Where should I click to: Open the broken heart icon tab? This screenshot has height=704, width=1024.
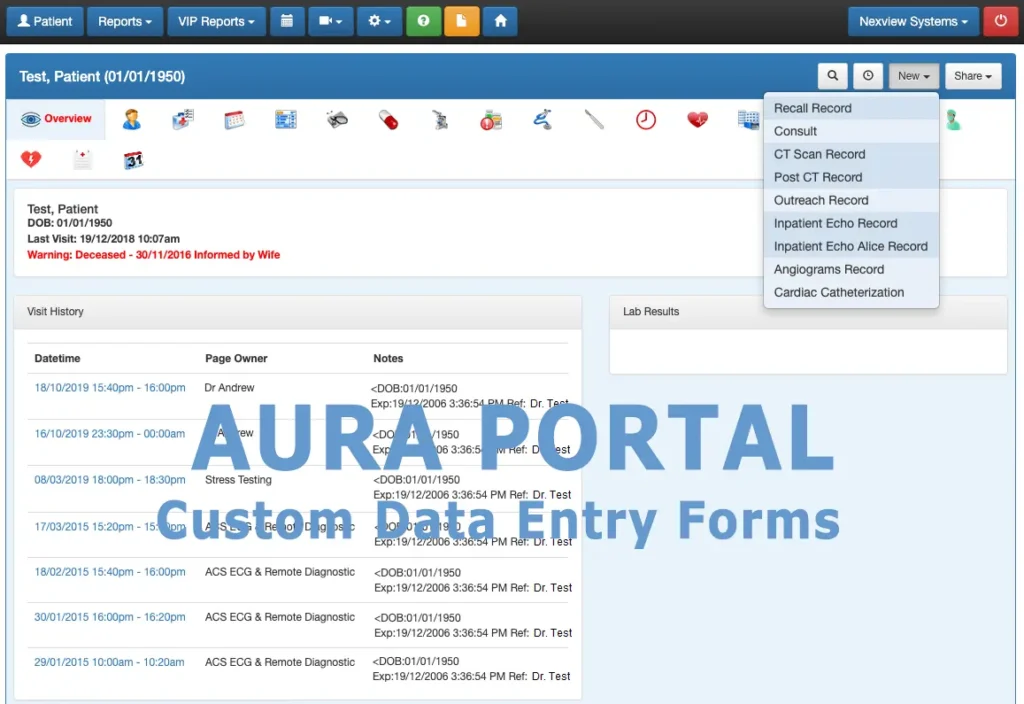(31, 159)
